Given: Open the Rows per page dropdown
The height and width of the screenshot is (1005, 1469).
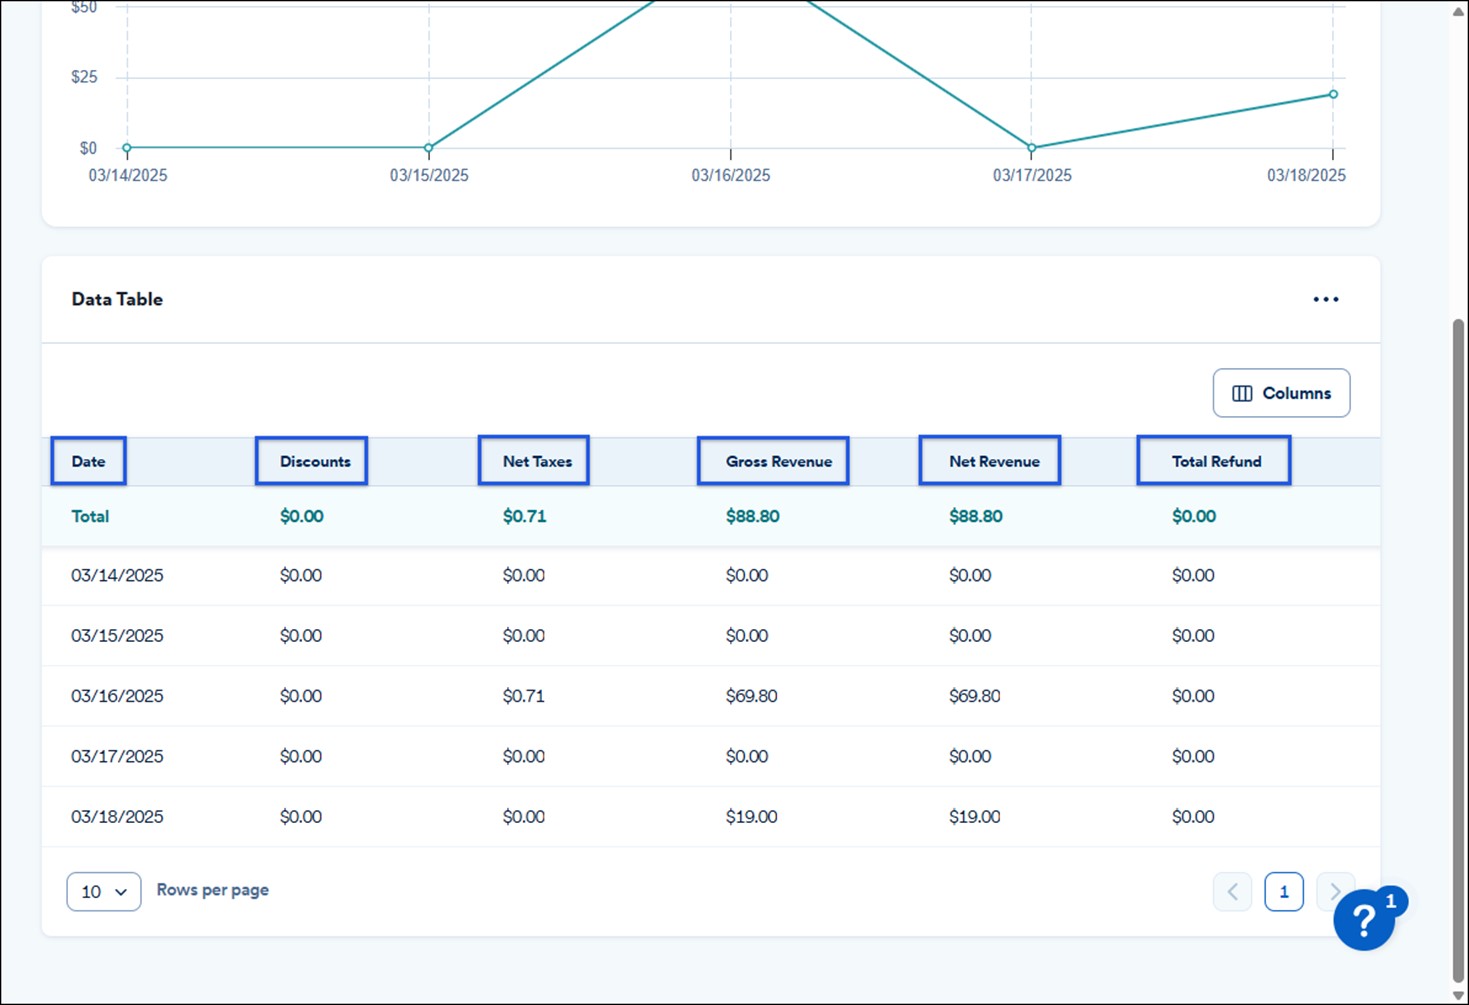Looking at the screenshot, I should tap(103, 891).
